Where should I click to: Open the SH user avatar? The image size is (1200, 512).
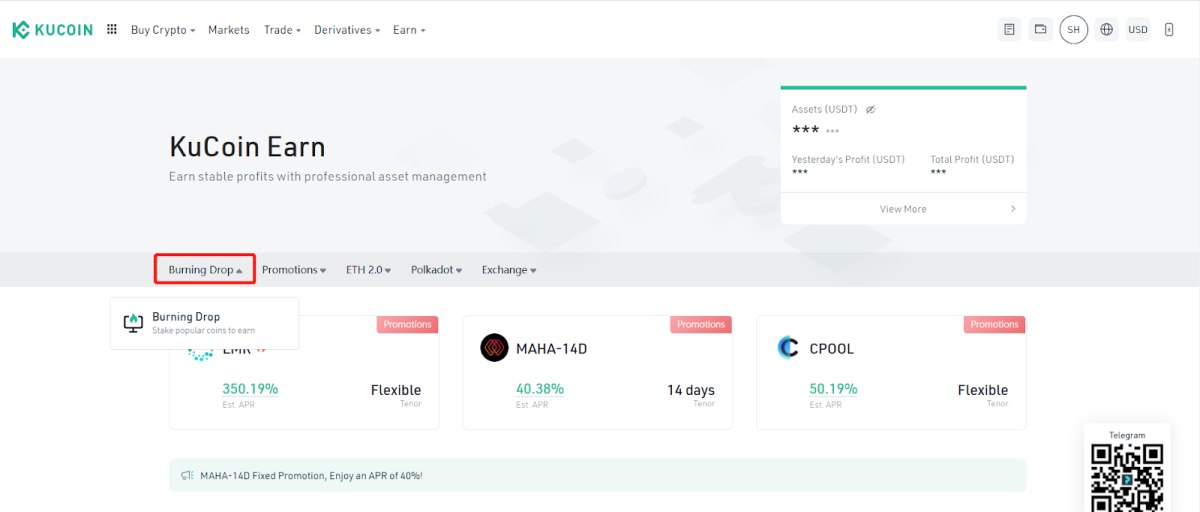tap(1074, 30)
